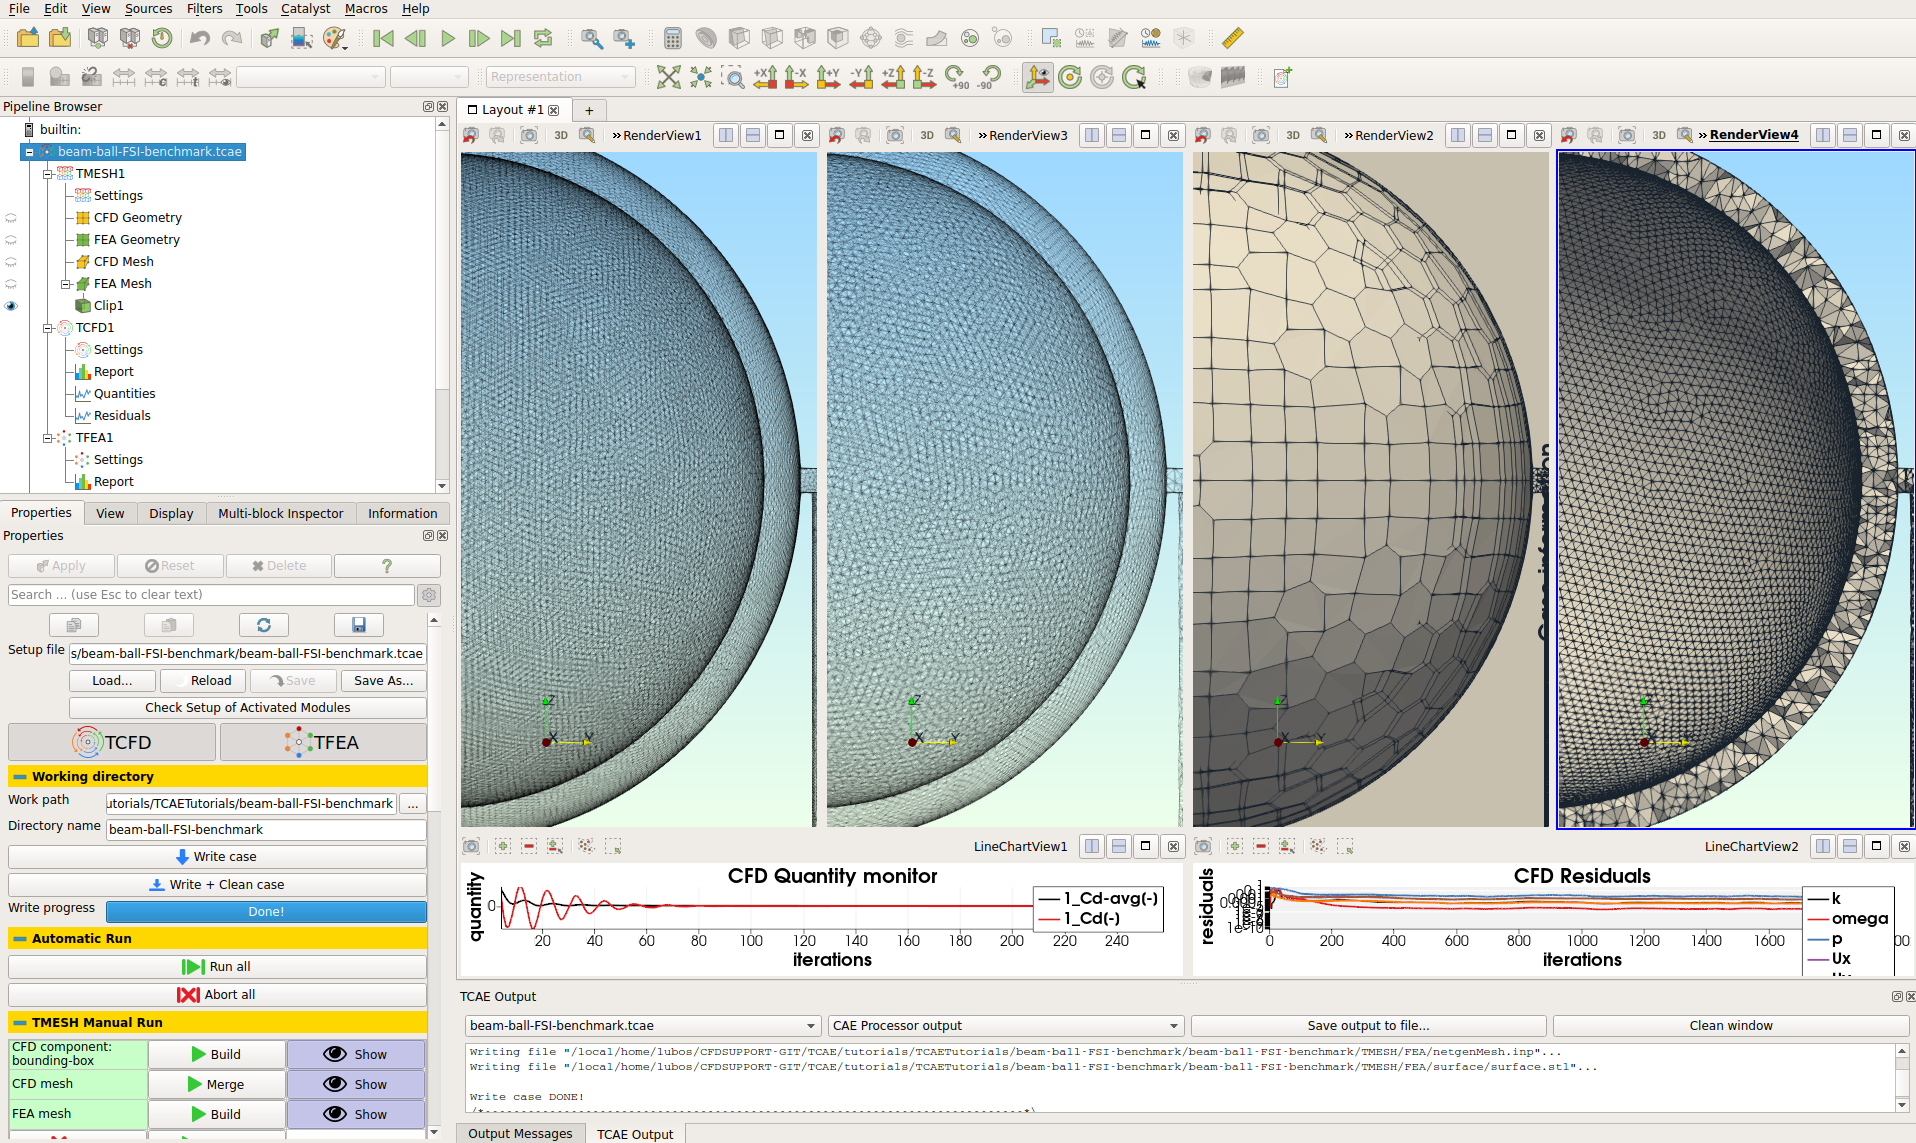Collapse the TMESH1 tree node
1916x1143 pixels.
point(48,174)
